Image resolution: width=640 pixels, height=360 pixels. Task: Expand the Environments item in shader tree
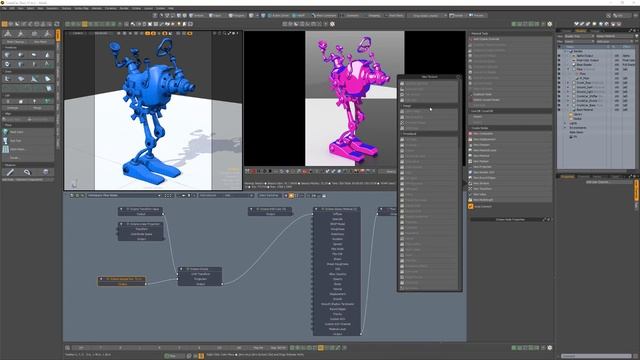click(565, 128)
